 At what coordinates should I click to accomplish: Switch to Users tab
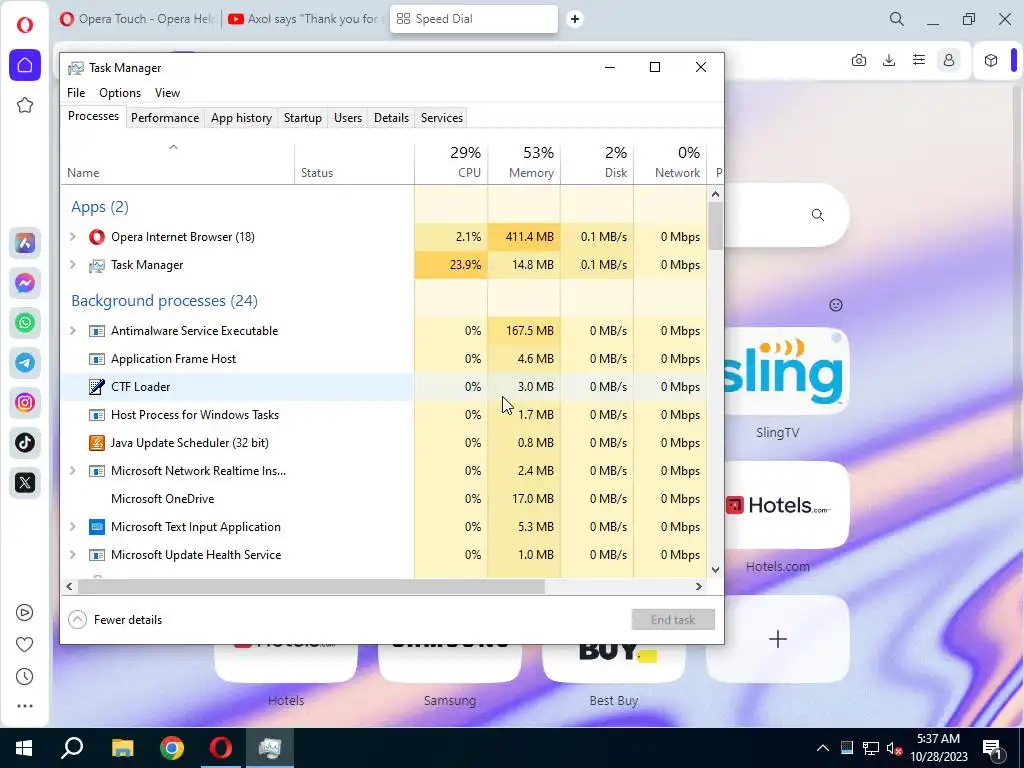[347, 118]
